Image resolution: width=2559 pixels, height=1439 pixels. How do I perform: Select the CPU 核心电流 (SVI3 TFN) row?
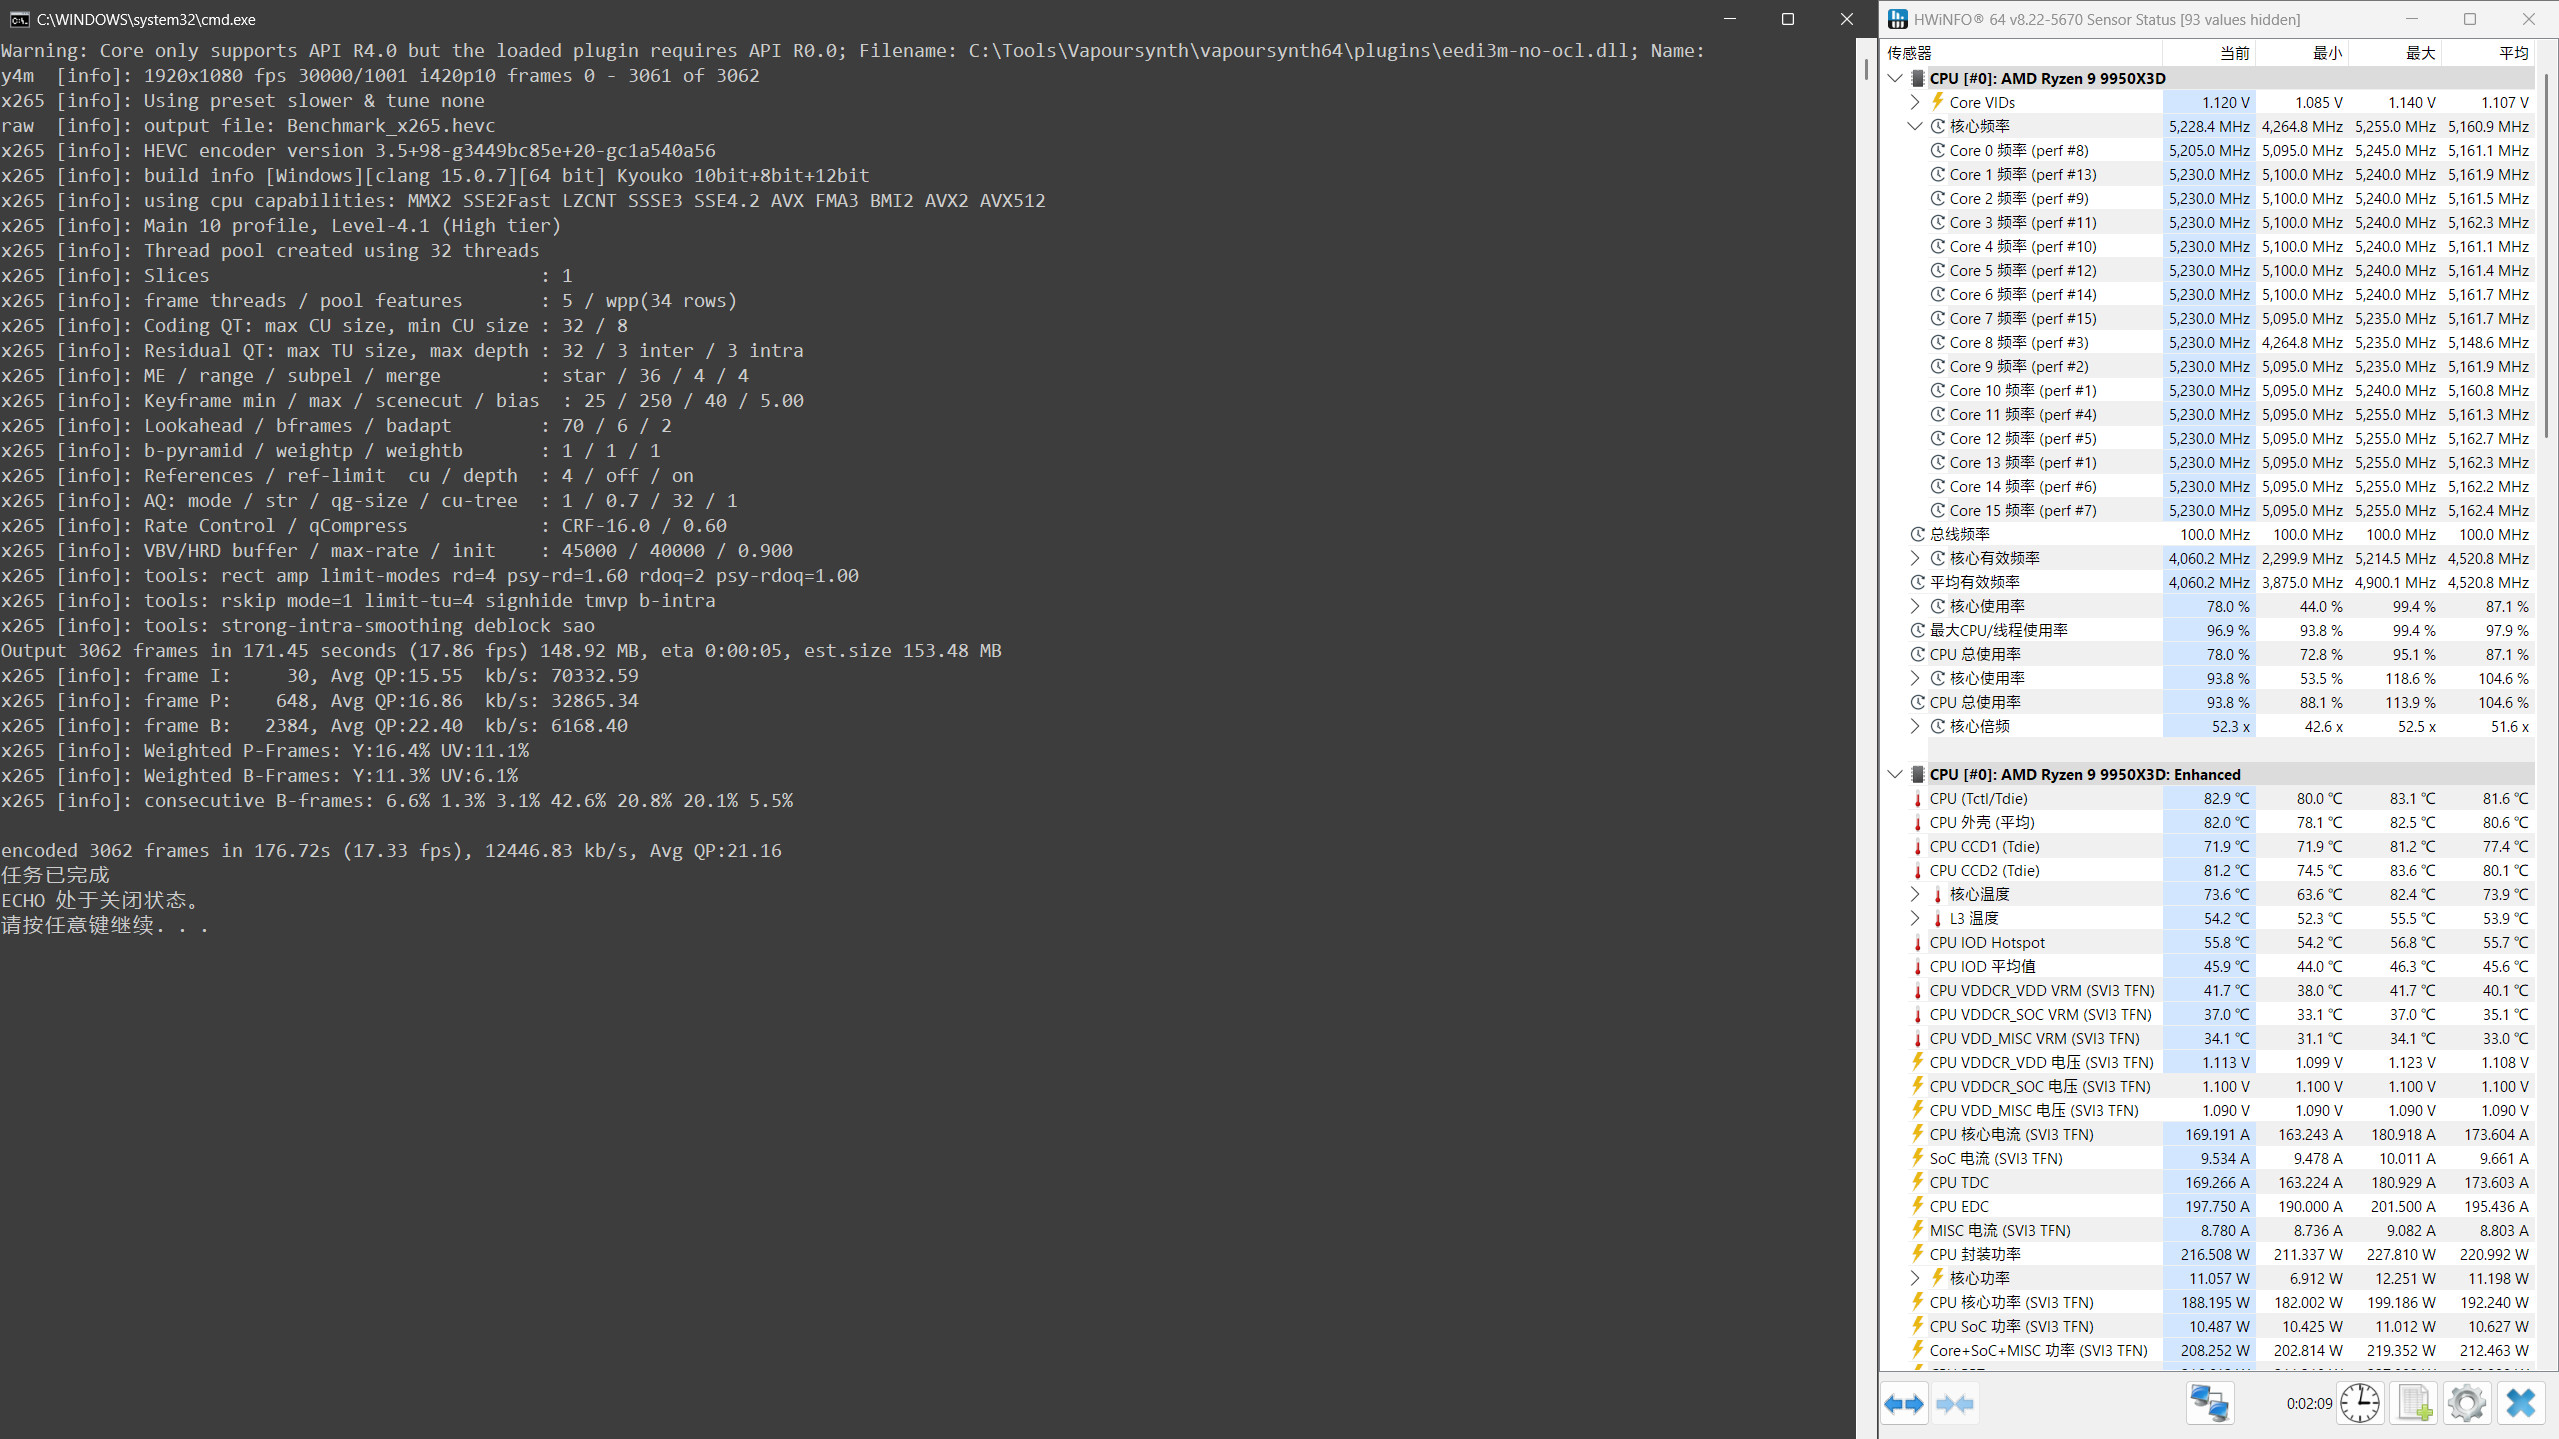tap(2208, 1134)
